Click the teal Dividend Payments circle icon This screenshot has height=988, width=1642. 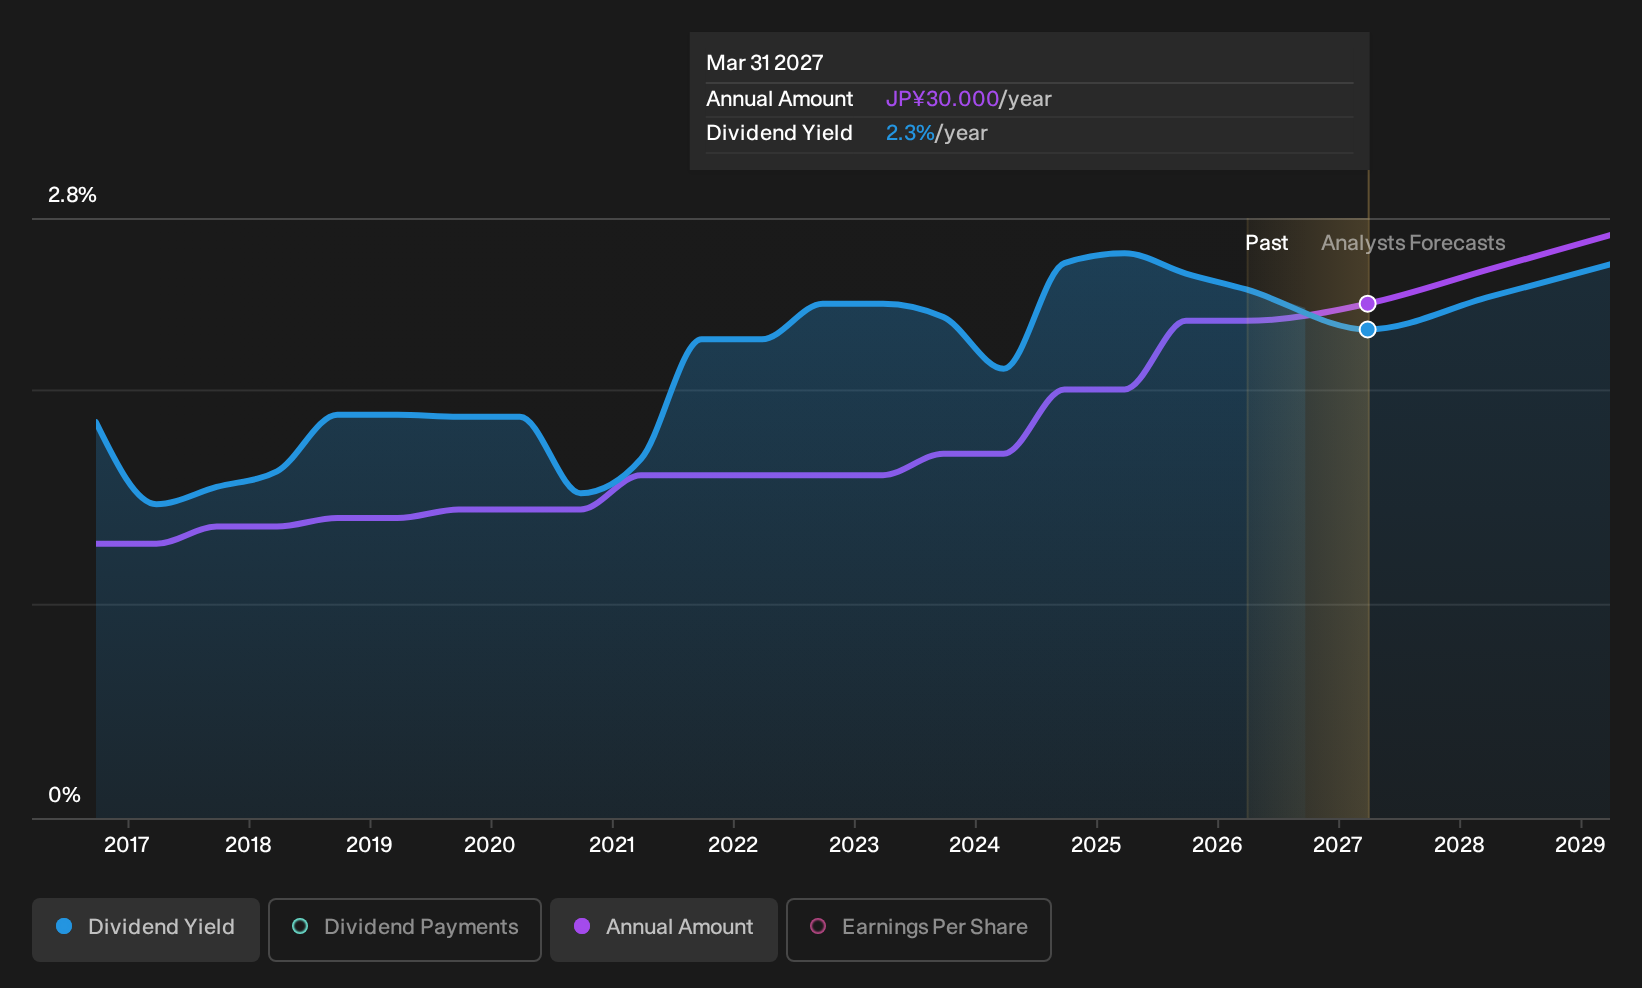click(300, 926)
